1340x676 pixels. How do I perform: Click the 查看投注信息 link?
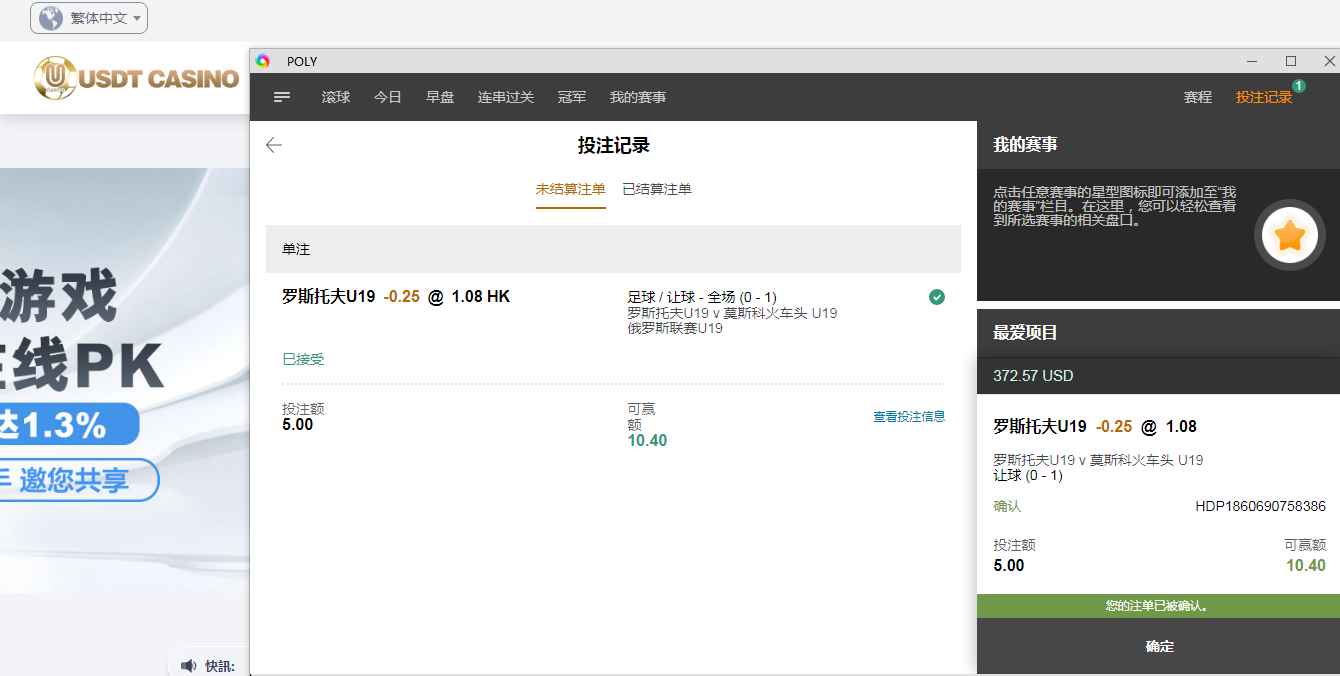coord(909,417)
